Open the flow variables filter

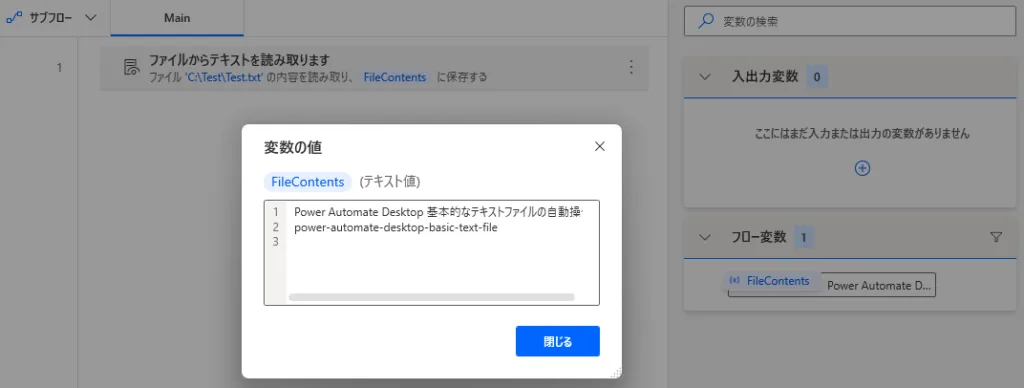click(996, 238)
